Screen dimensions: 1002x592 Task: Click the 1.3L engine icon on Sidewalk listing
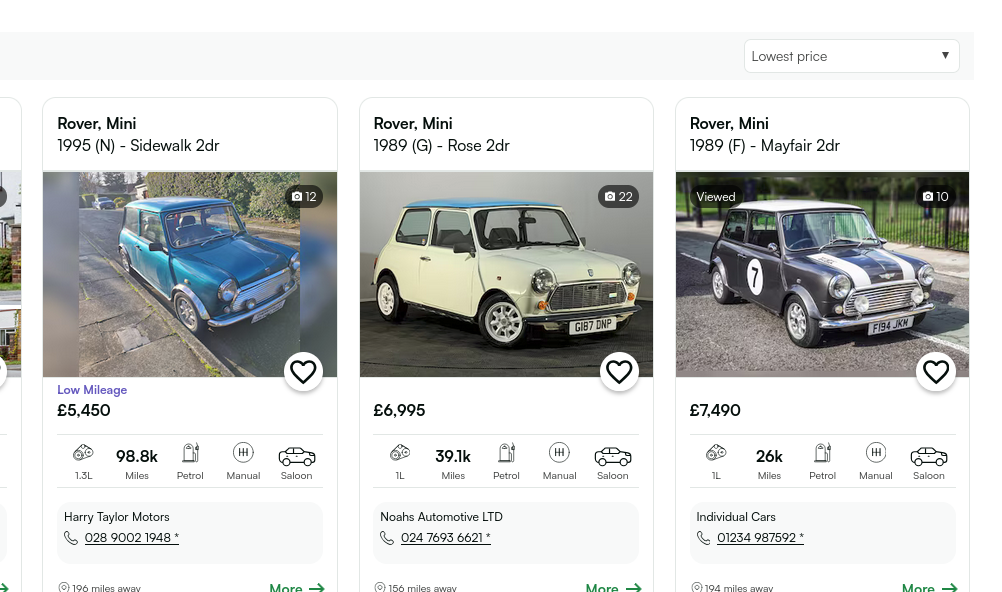pos(83,453)
